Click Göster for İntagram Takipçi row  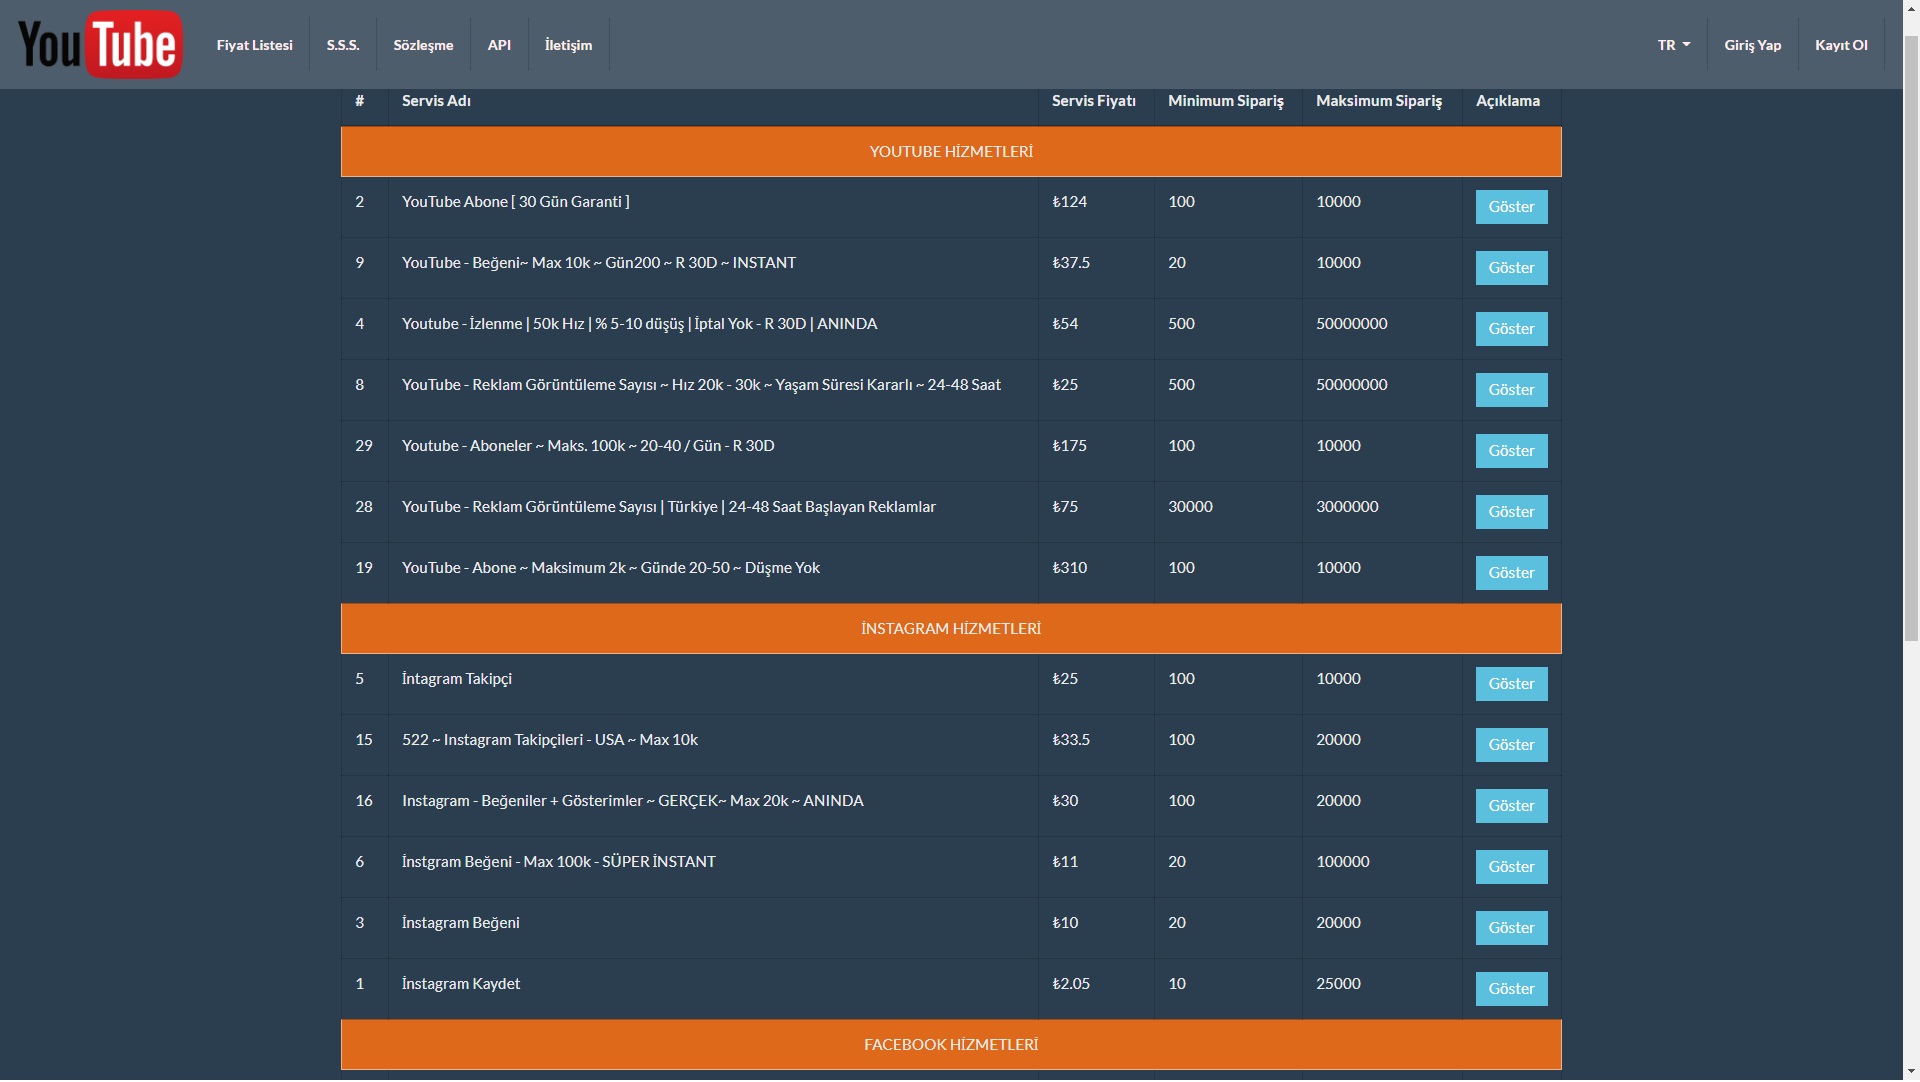pyautogui.click(x=1511, y=684)
